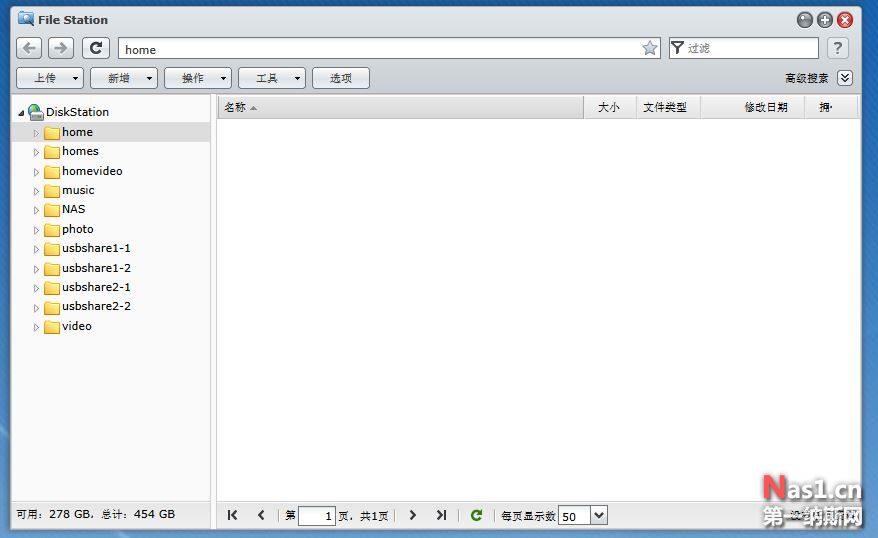Add current folder to favorites star

tap(650, 48)
